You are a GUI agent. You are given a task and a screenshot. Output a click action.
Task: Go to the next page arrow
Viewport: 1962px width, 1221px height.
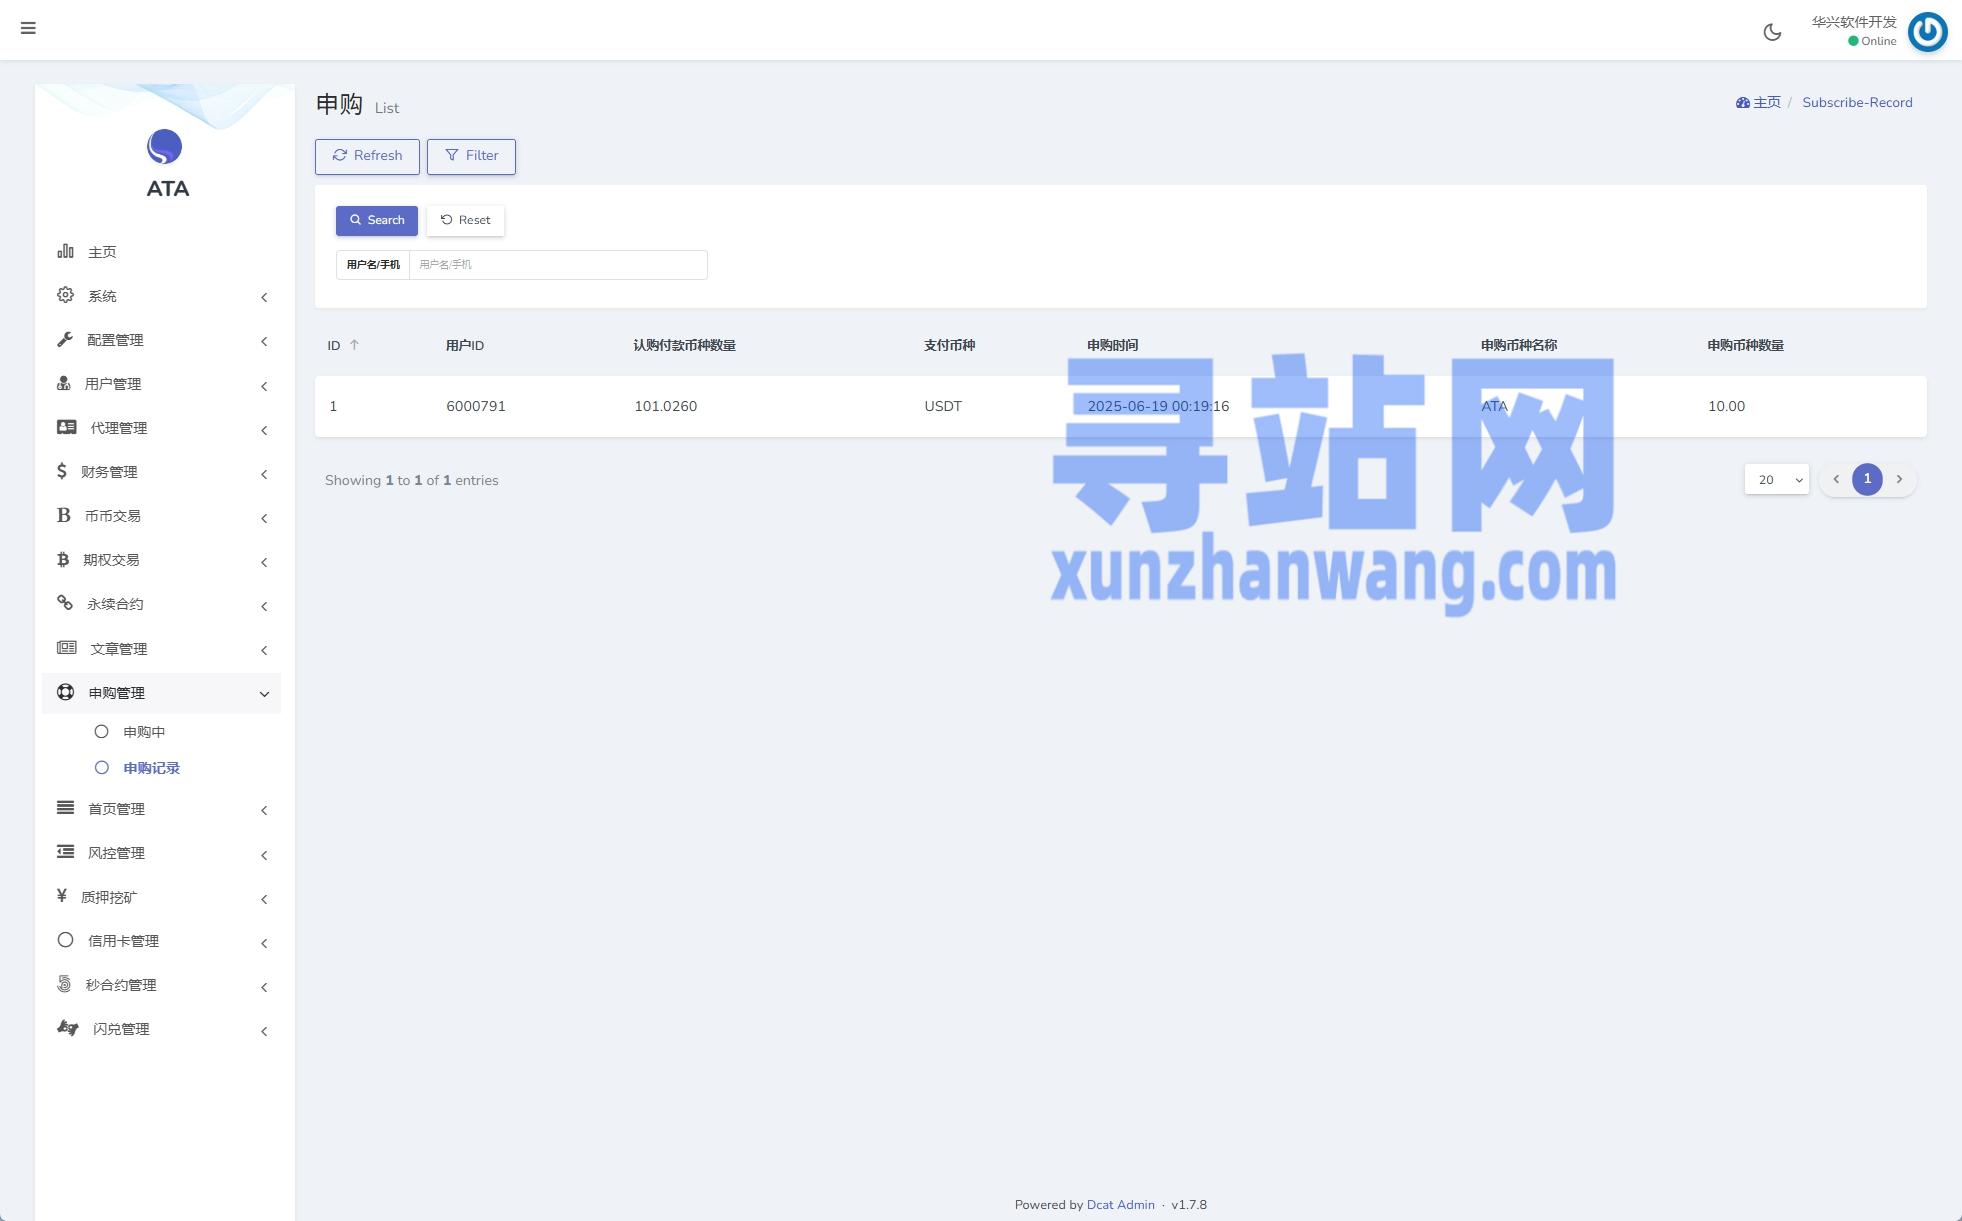point(1899,479)
